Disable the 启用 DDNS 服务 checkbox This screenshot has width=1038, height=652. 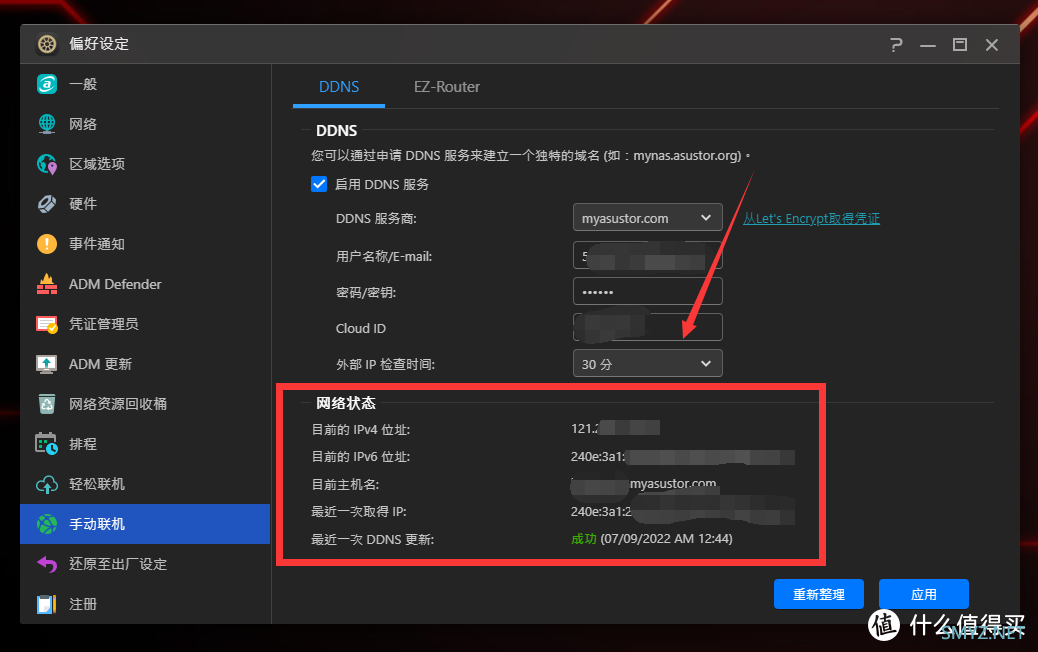pos(319,184)
